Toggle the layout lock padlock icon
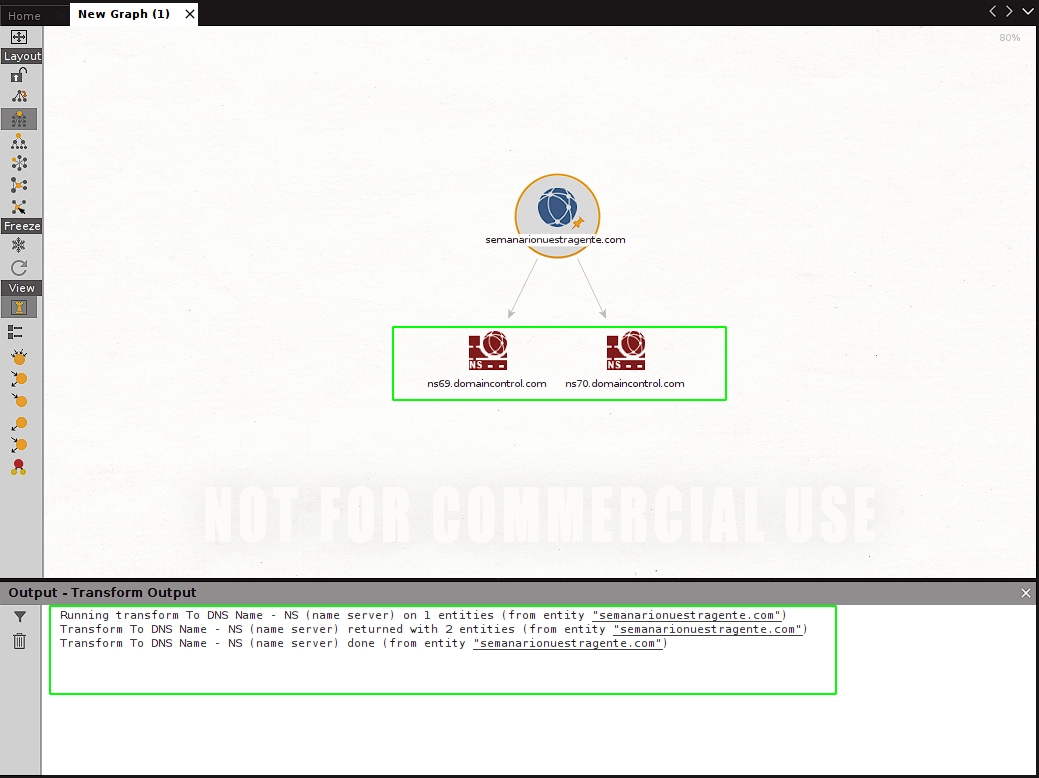The width and height of the screenshot is (1039, 778). point(19,74)
